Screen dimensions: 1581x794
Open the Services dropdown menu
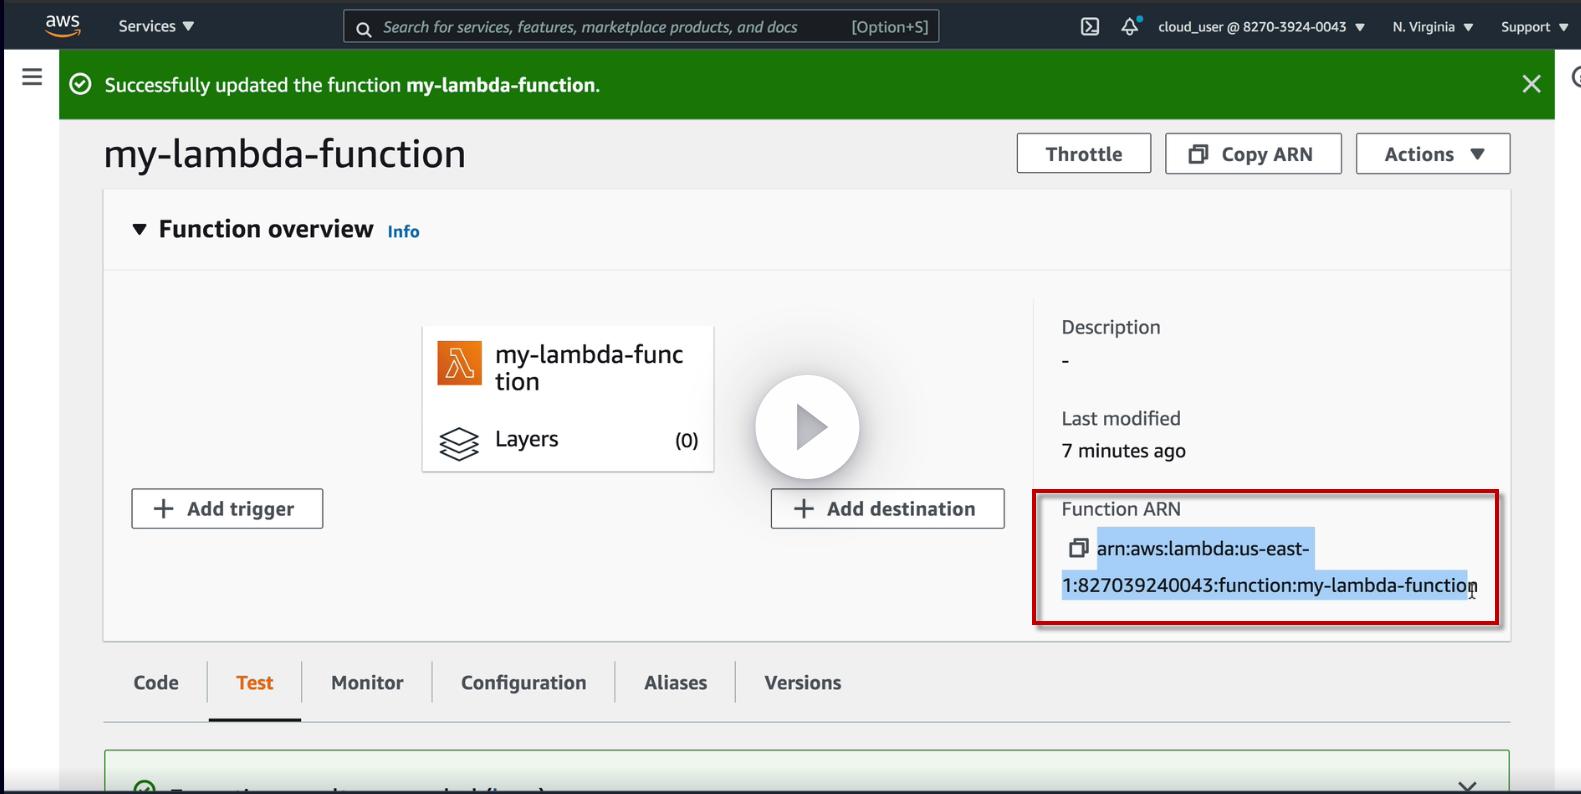(156, 27)
